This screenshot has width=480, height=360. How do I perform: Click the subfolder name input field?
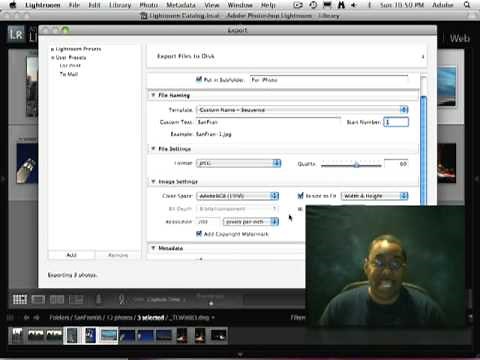point(329,80)
